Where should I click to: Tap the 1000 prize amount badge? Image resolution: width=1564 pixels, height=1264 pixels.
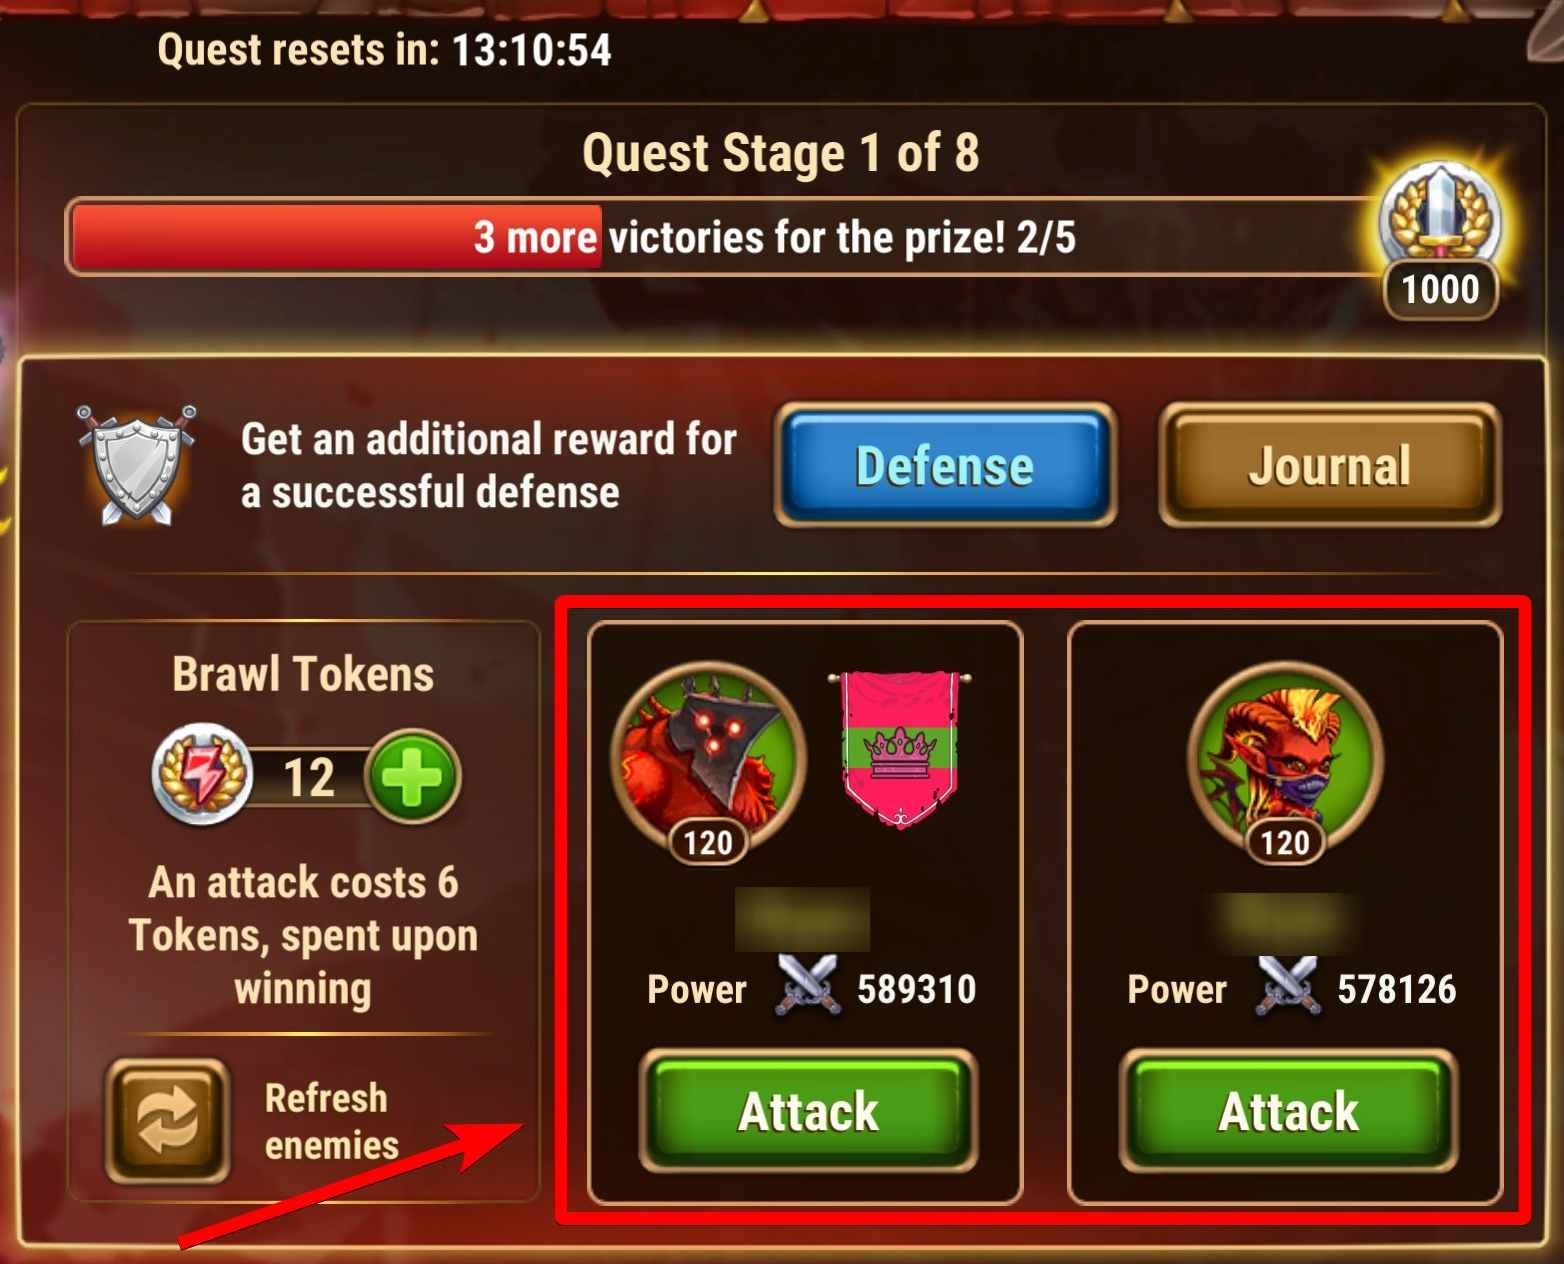point(1440,290)
